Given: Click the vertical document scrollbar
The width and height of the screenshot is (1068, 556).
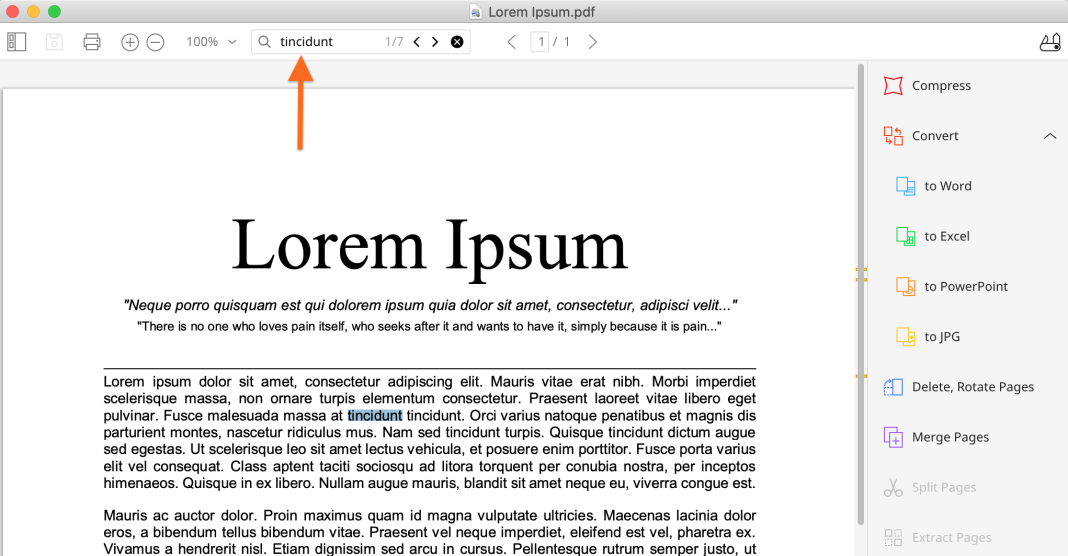Looking at the screenshot, I should pyautogui.click(x=860, y=300).
